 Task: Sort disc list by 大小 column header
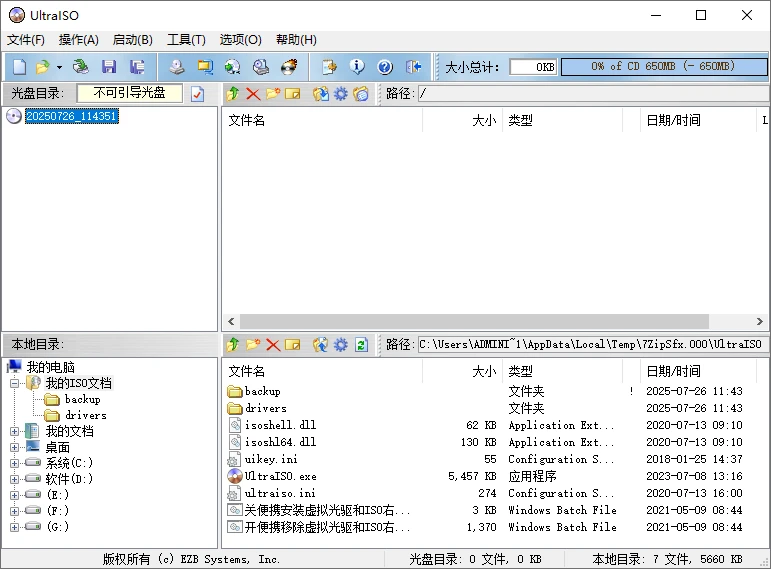tap(462, 120)
